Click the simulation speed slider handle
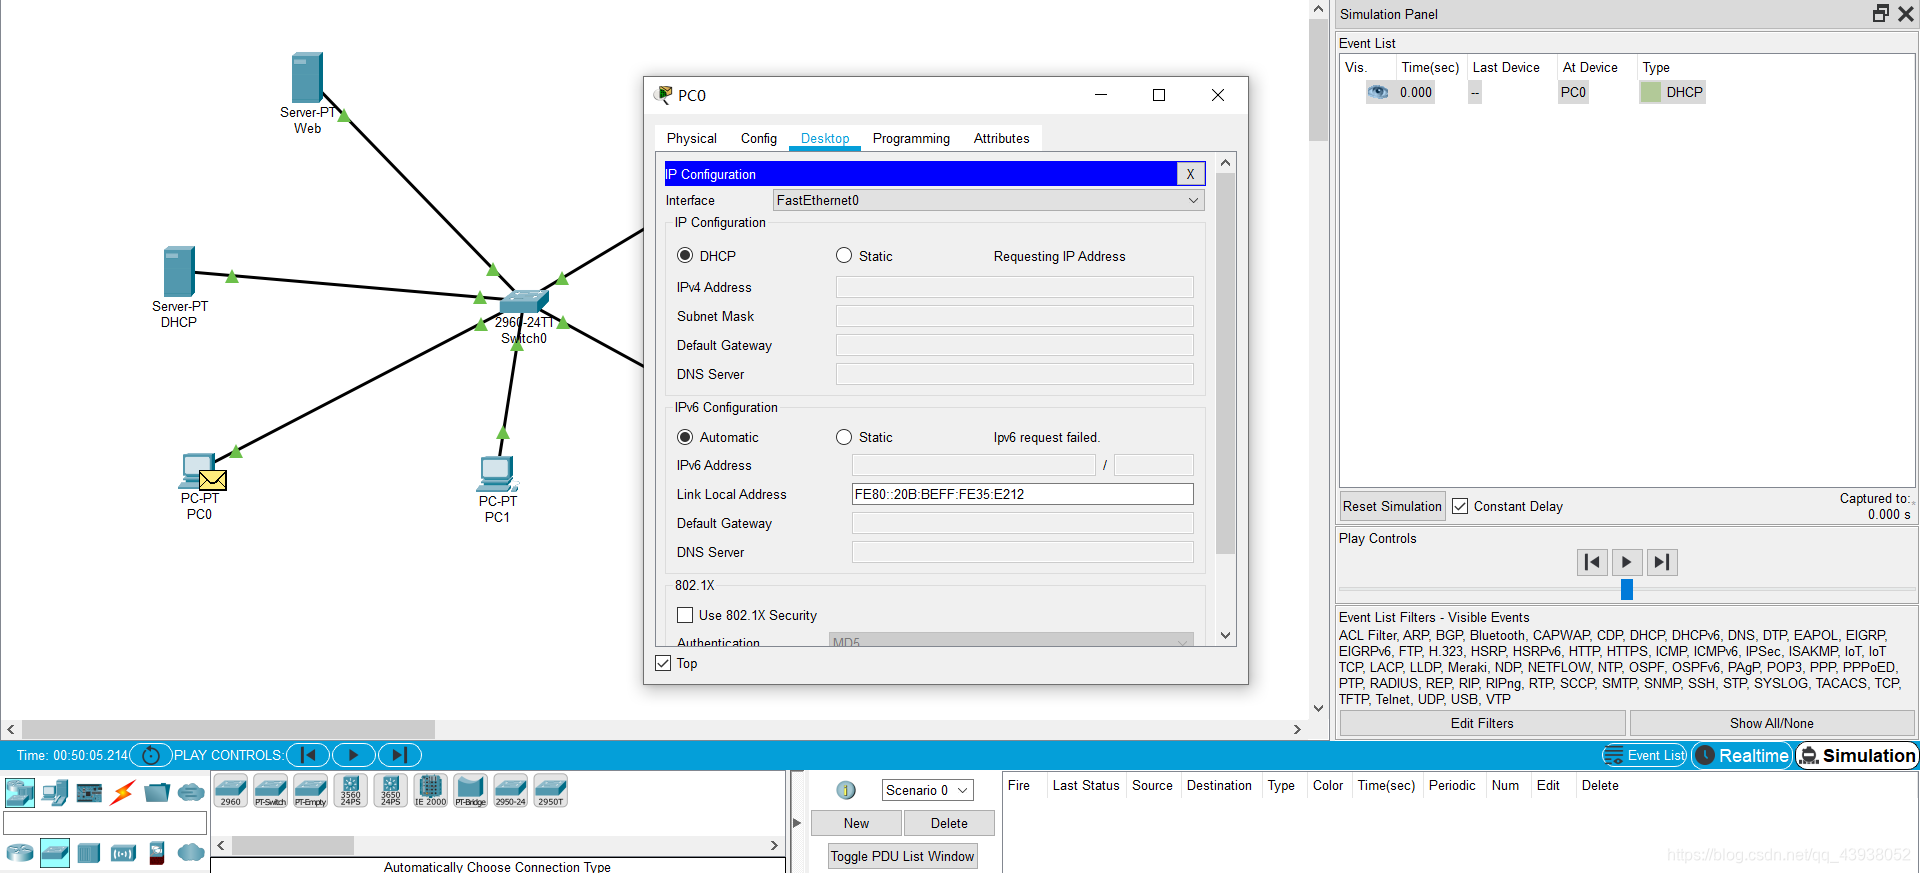This screenshot has height=873, width=1920. tap(1627, 590)
